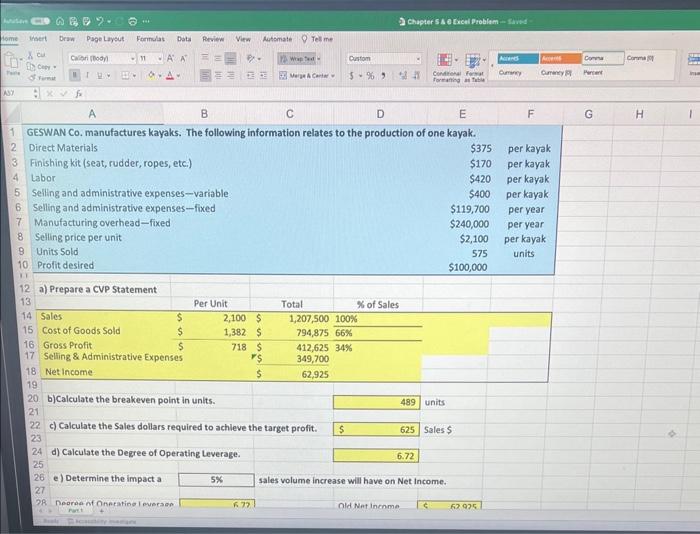
Task: Click the Home icon in title bar
Action: pyautogui.click(x=60, y=21)
